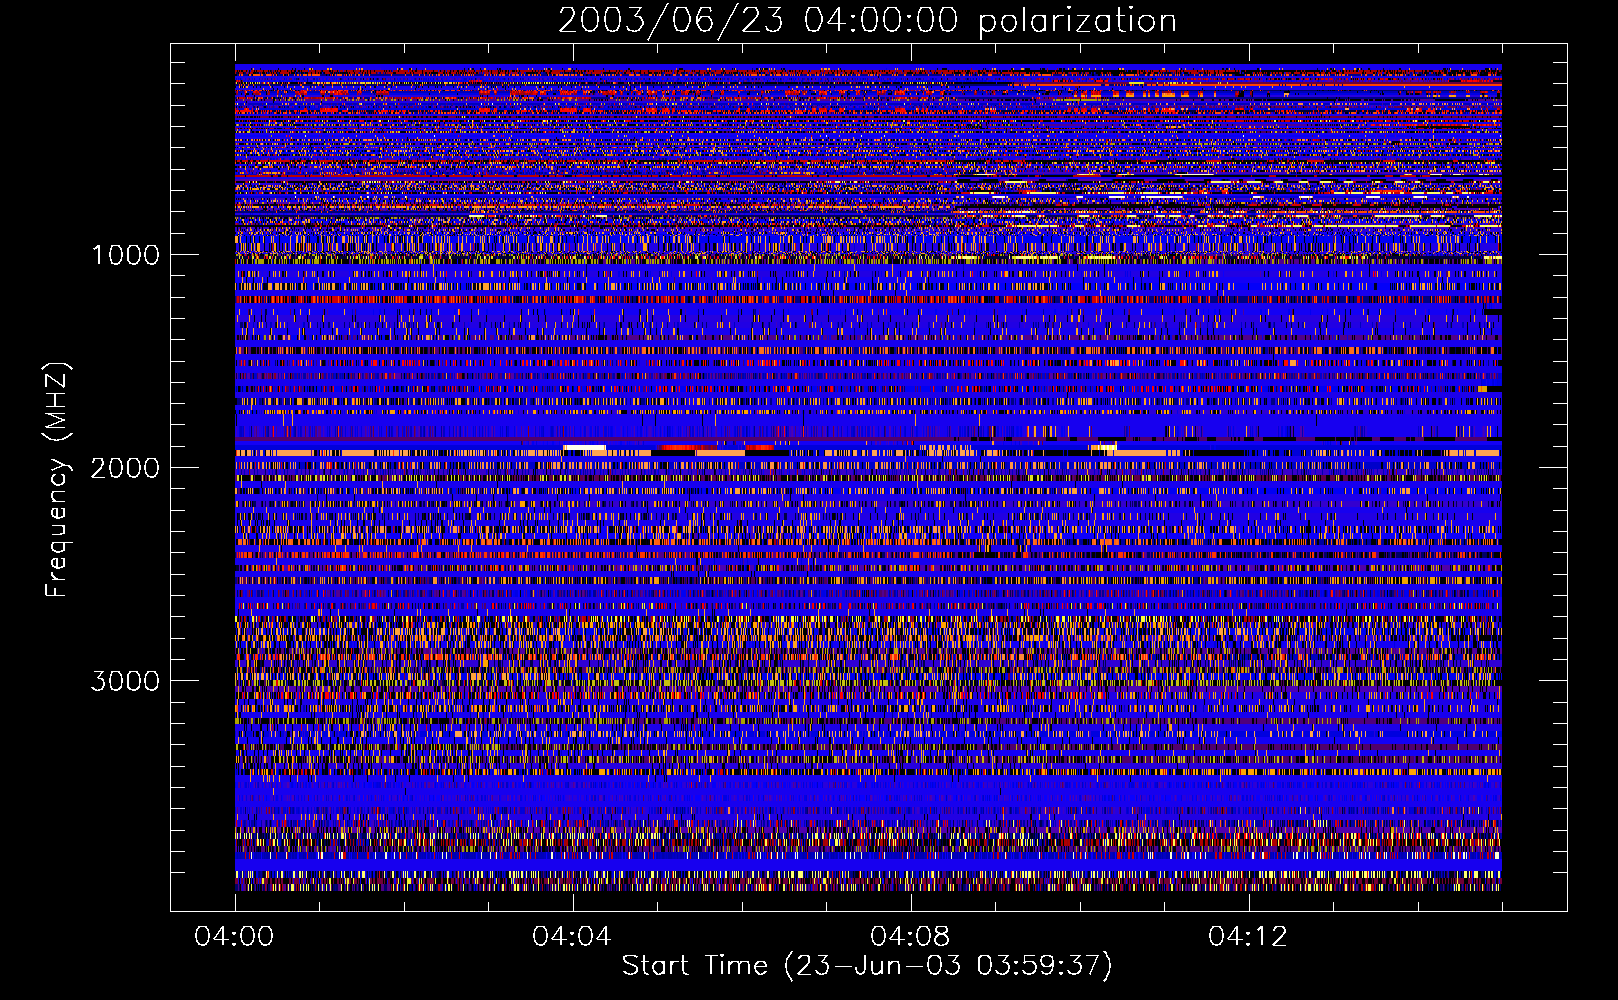Click the 'Frequency (MHZ)' y-axis label
This screenshot has width=1618, height=1000.
coord(56,480)
